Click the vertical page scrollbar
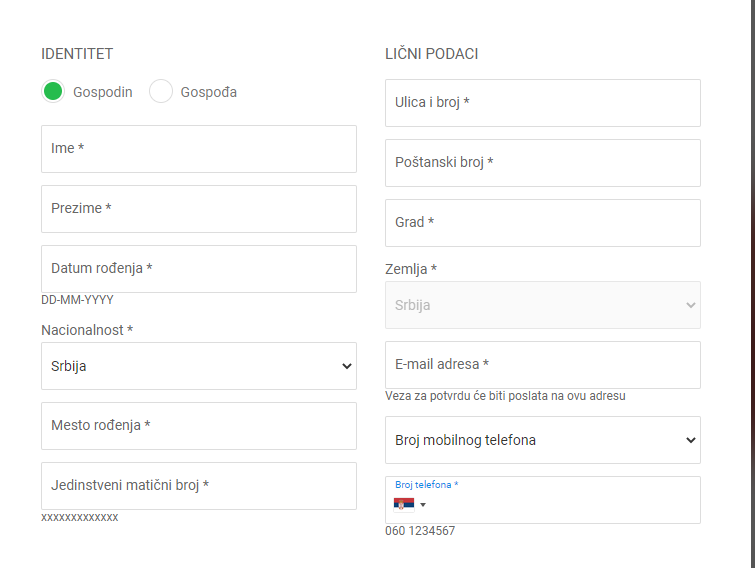Screen dimensions: 755x568 tap(751, 284)
